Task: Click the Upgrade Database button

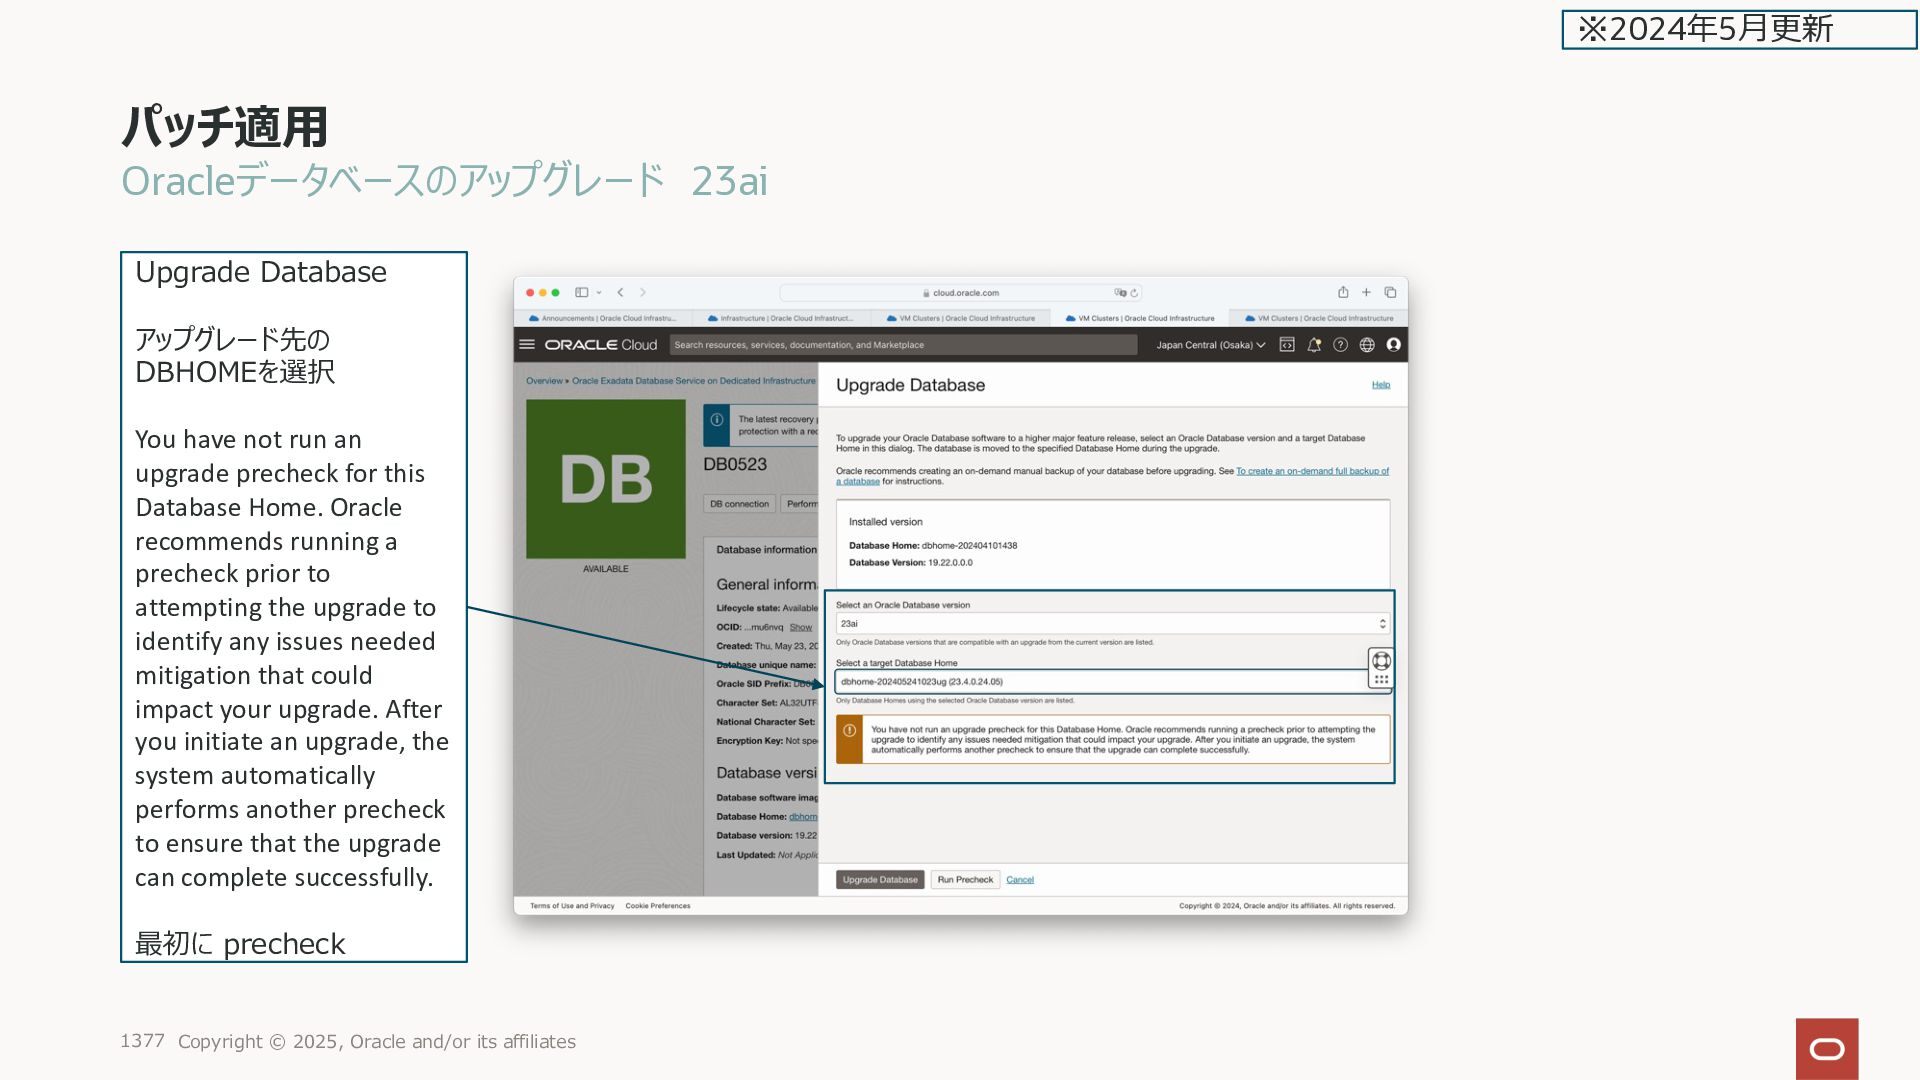Action: [880, 880]
